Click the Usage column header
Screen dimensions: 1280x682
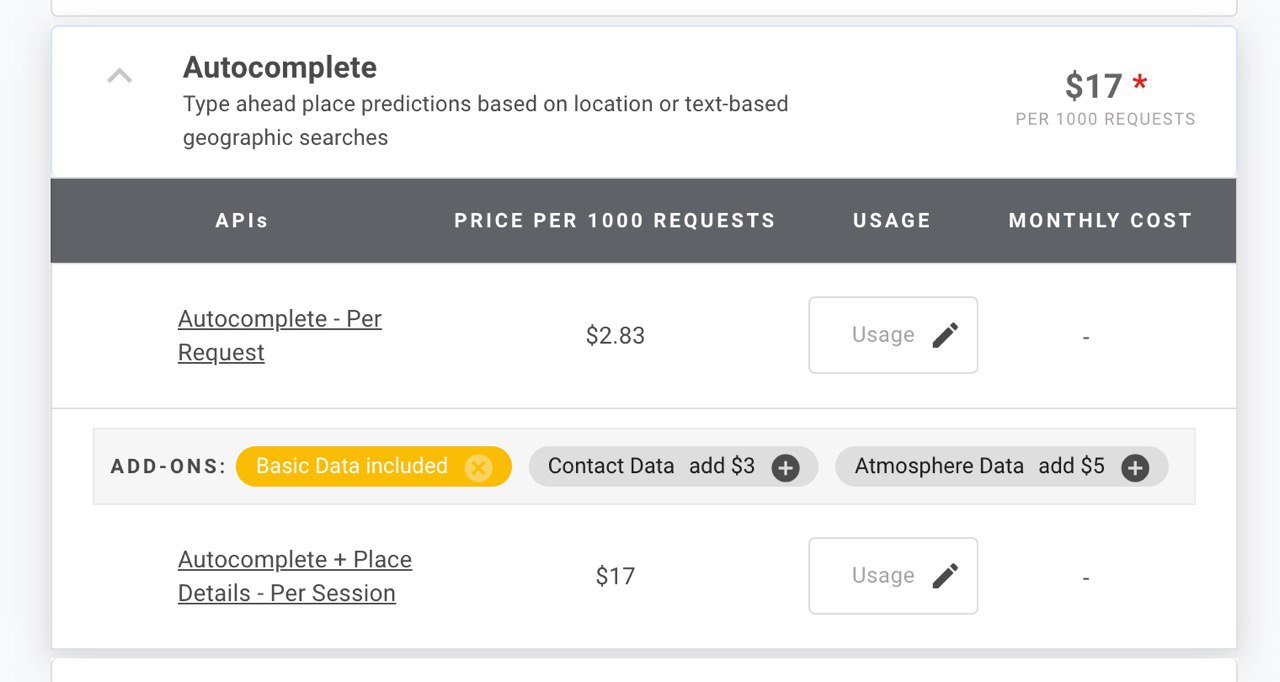(x=892, y=221)
